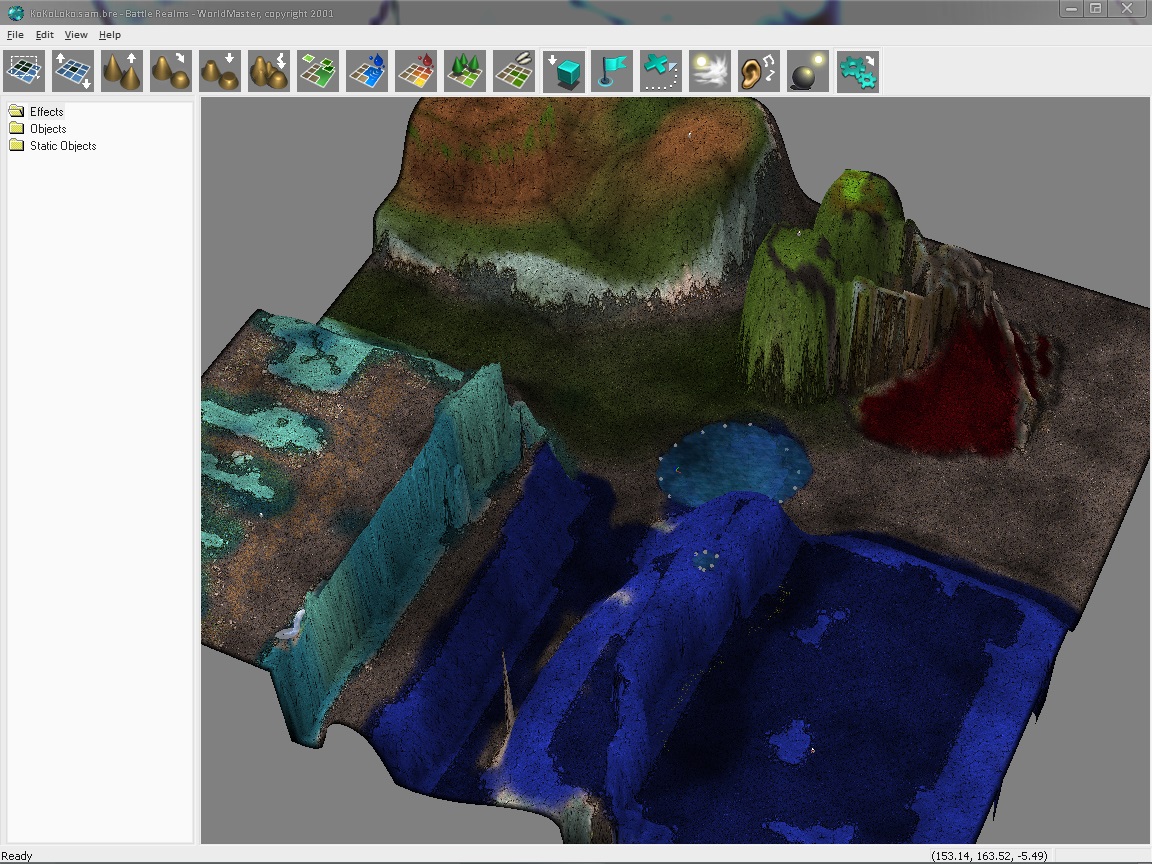Click the raise terrain cones icon
This screenshot has width=1152, height=864.
[x=122, y=72]
